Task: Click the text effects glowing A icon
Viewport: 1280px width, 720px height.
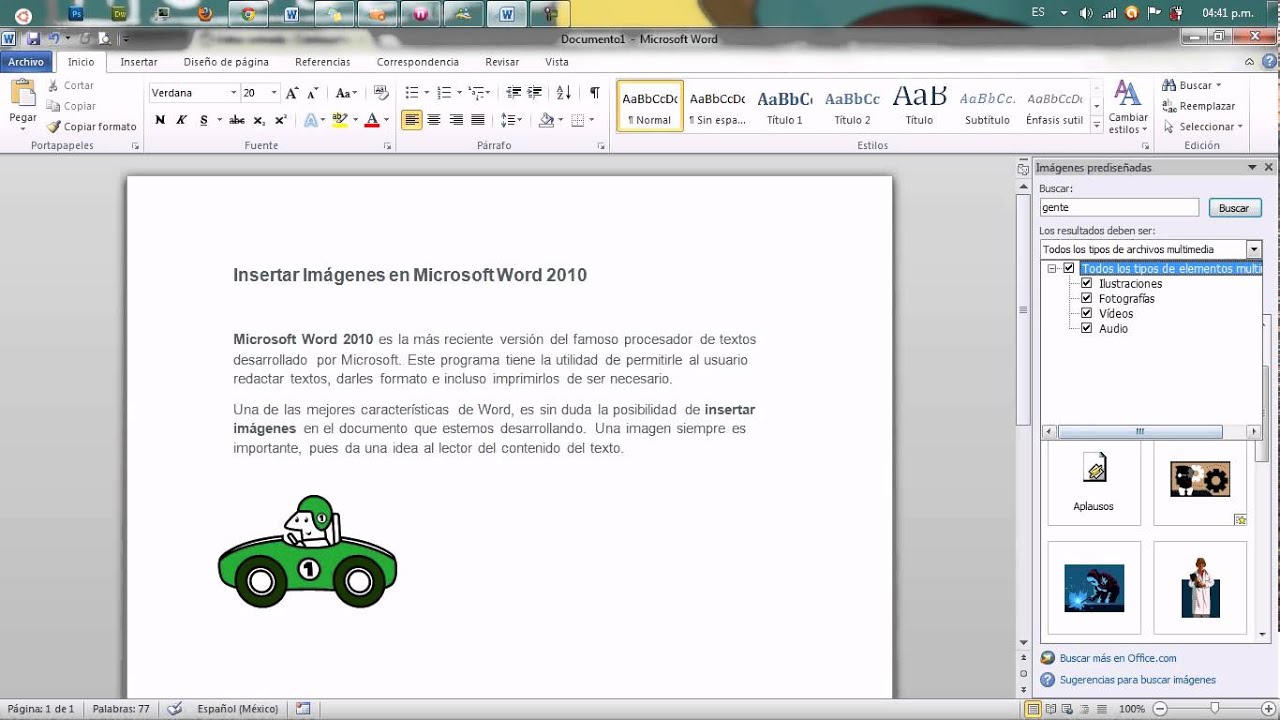Action: [310, 120]
